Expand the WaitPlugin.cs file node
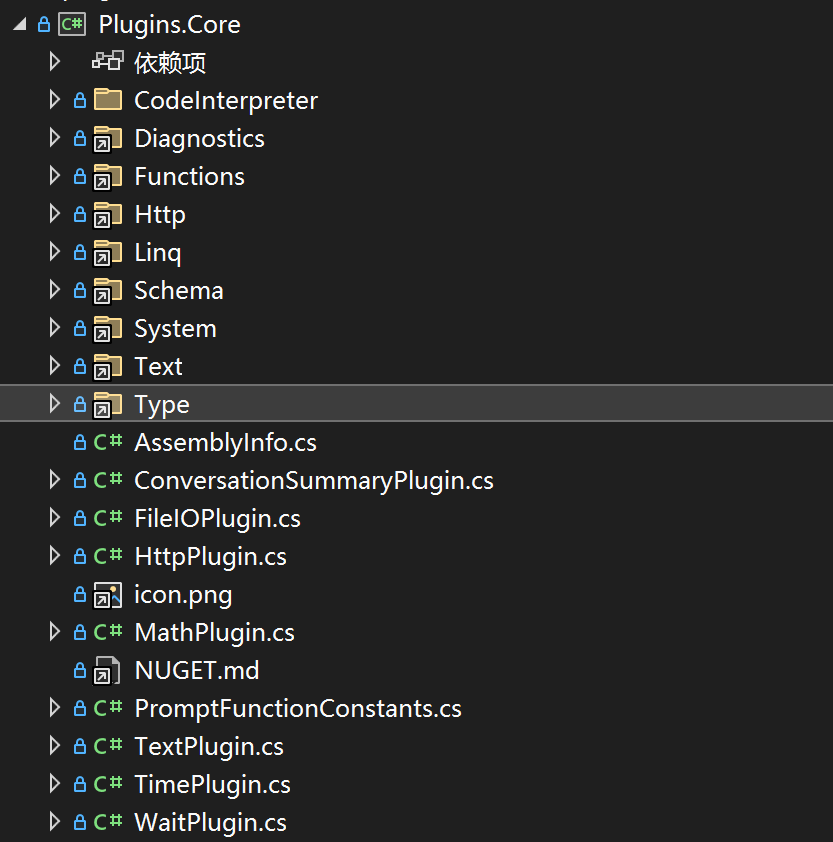This screenshot has height=842, width=833. point(55,823)
